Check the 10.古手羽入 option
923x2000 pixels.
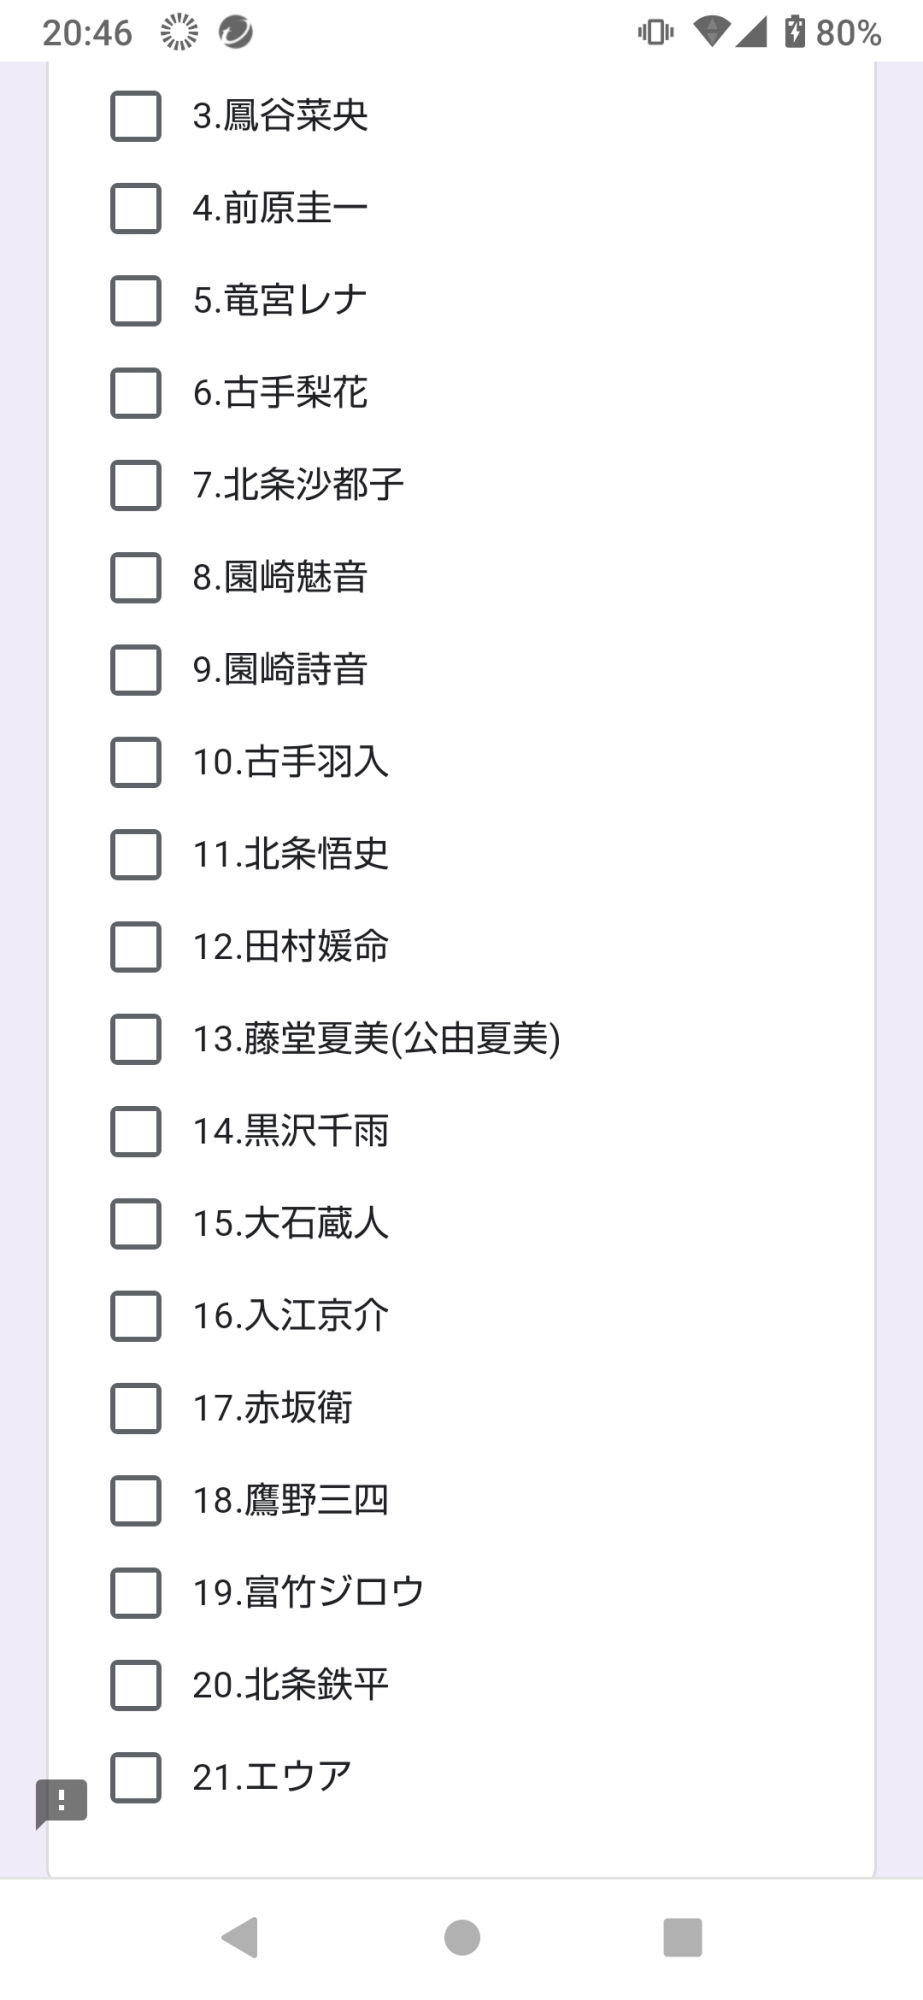tap(136, 762)
